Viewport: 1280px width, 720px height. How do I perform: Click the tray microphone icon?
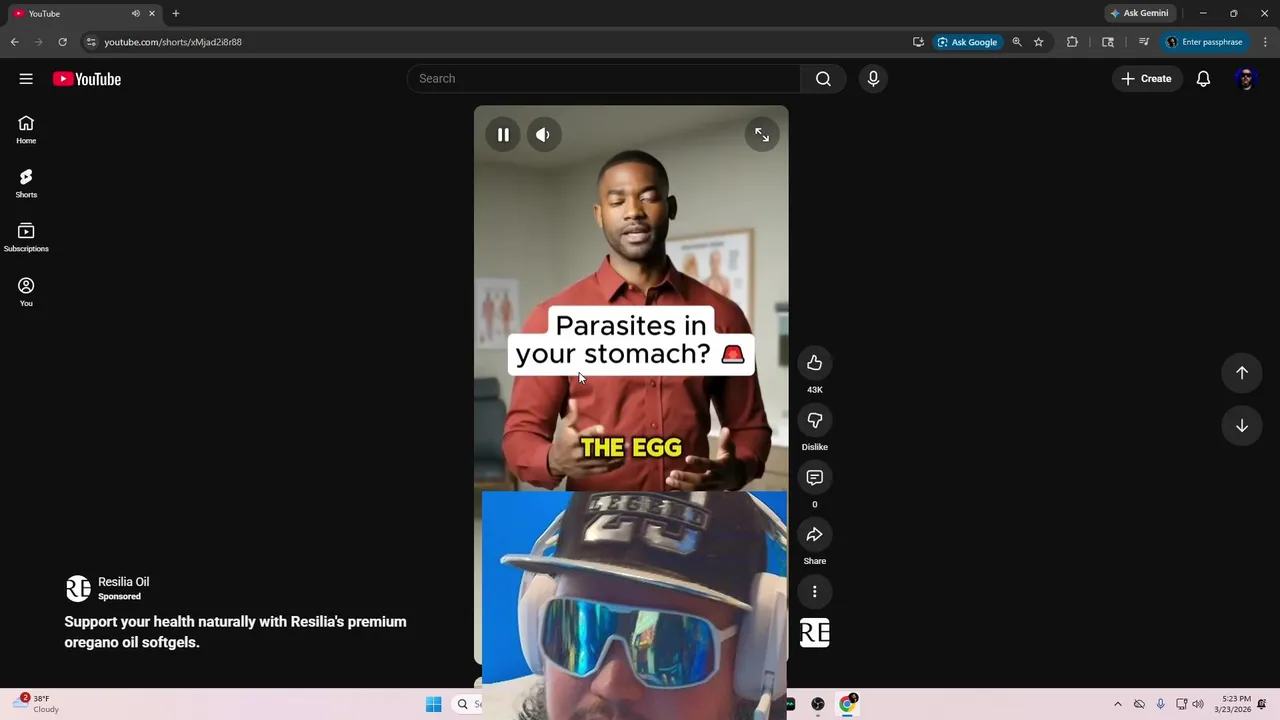tap(1160, 704)
